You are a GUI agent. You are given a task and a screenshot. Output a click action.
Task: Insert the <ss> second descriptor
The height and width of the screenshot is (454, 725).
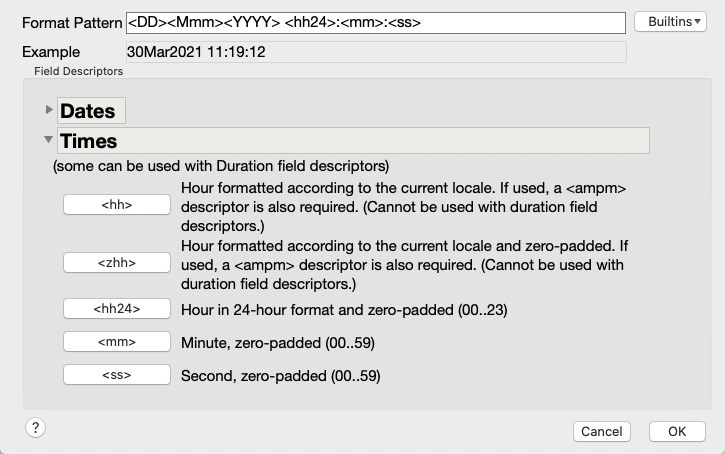click(117, 374)
